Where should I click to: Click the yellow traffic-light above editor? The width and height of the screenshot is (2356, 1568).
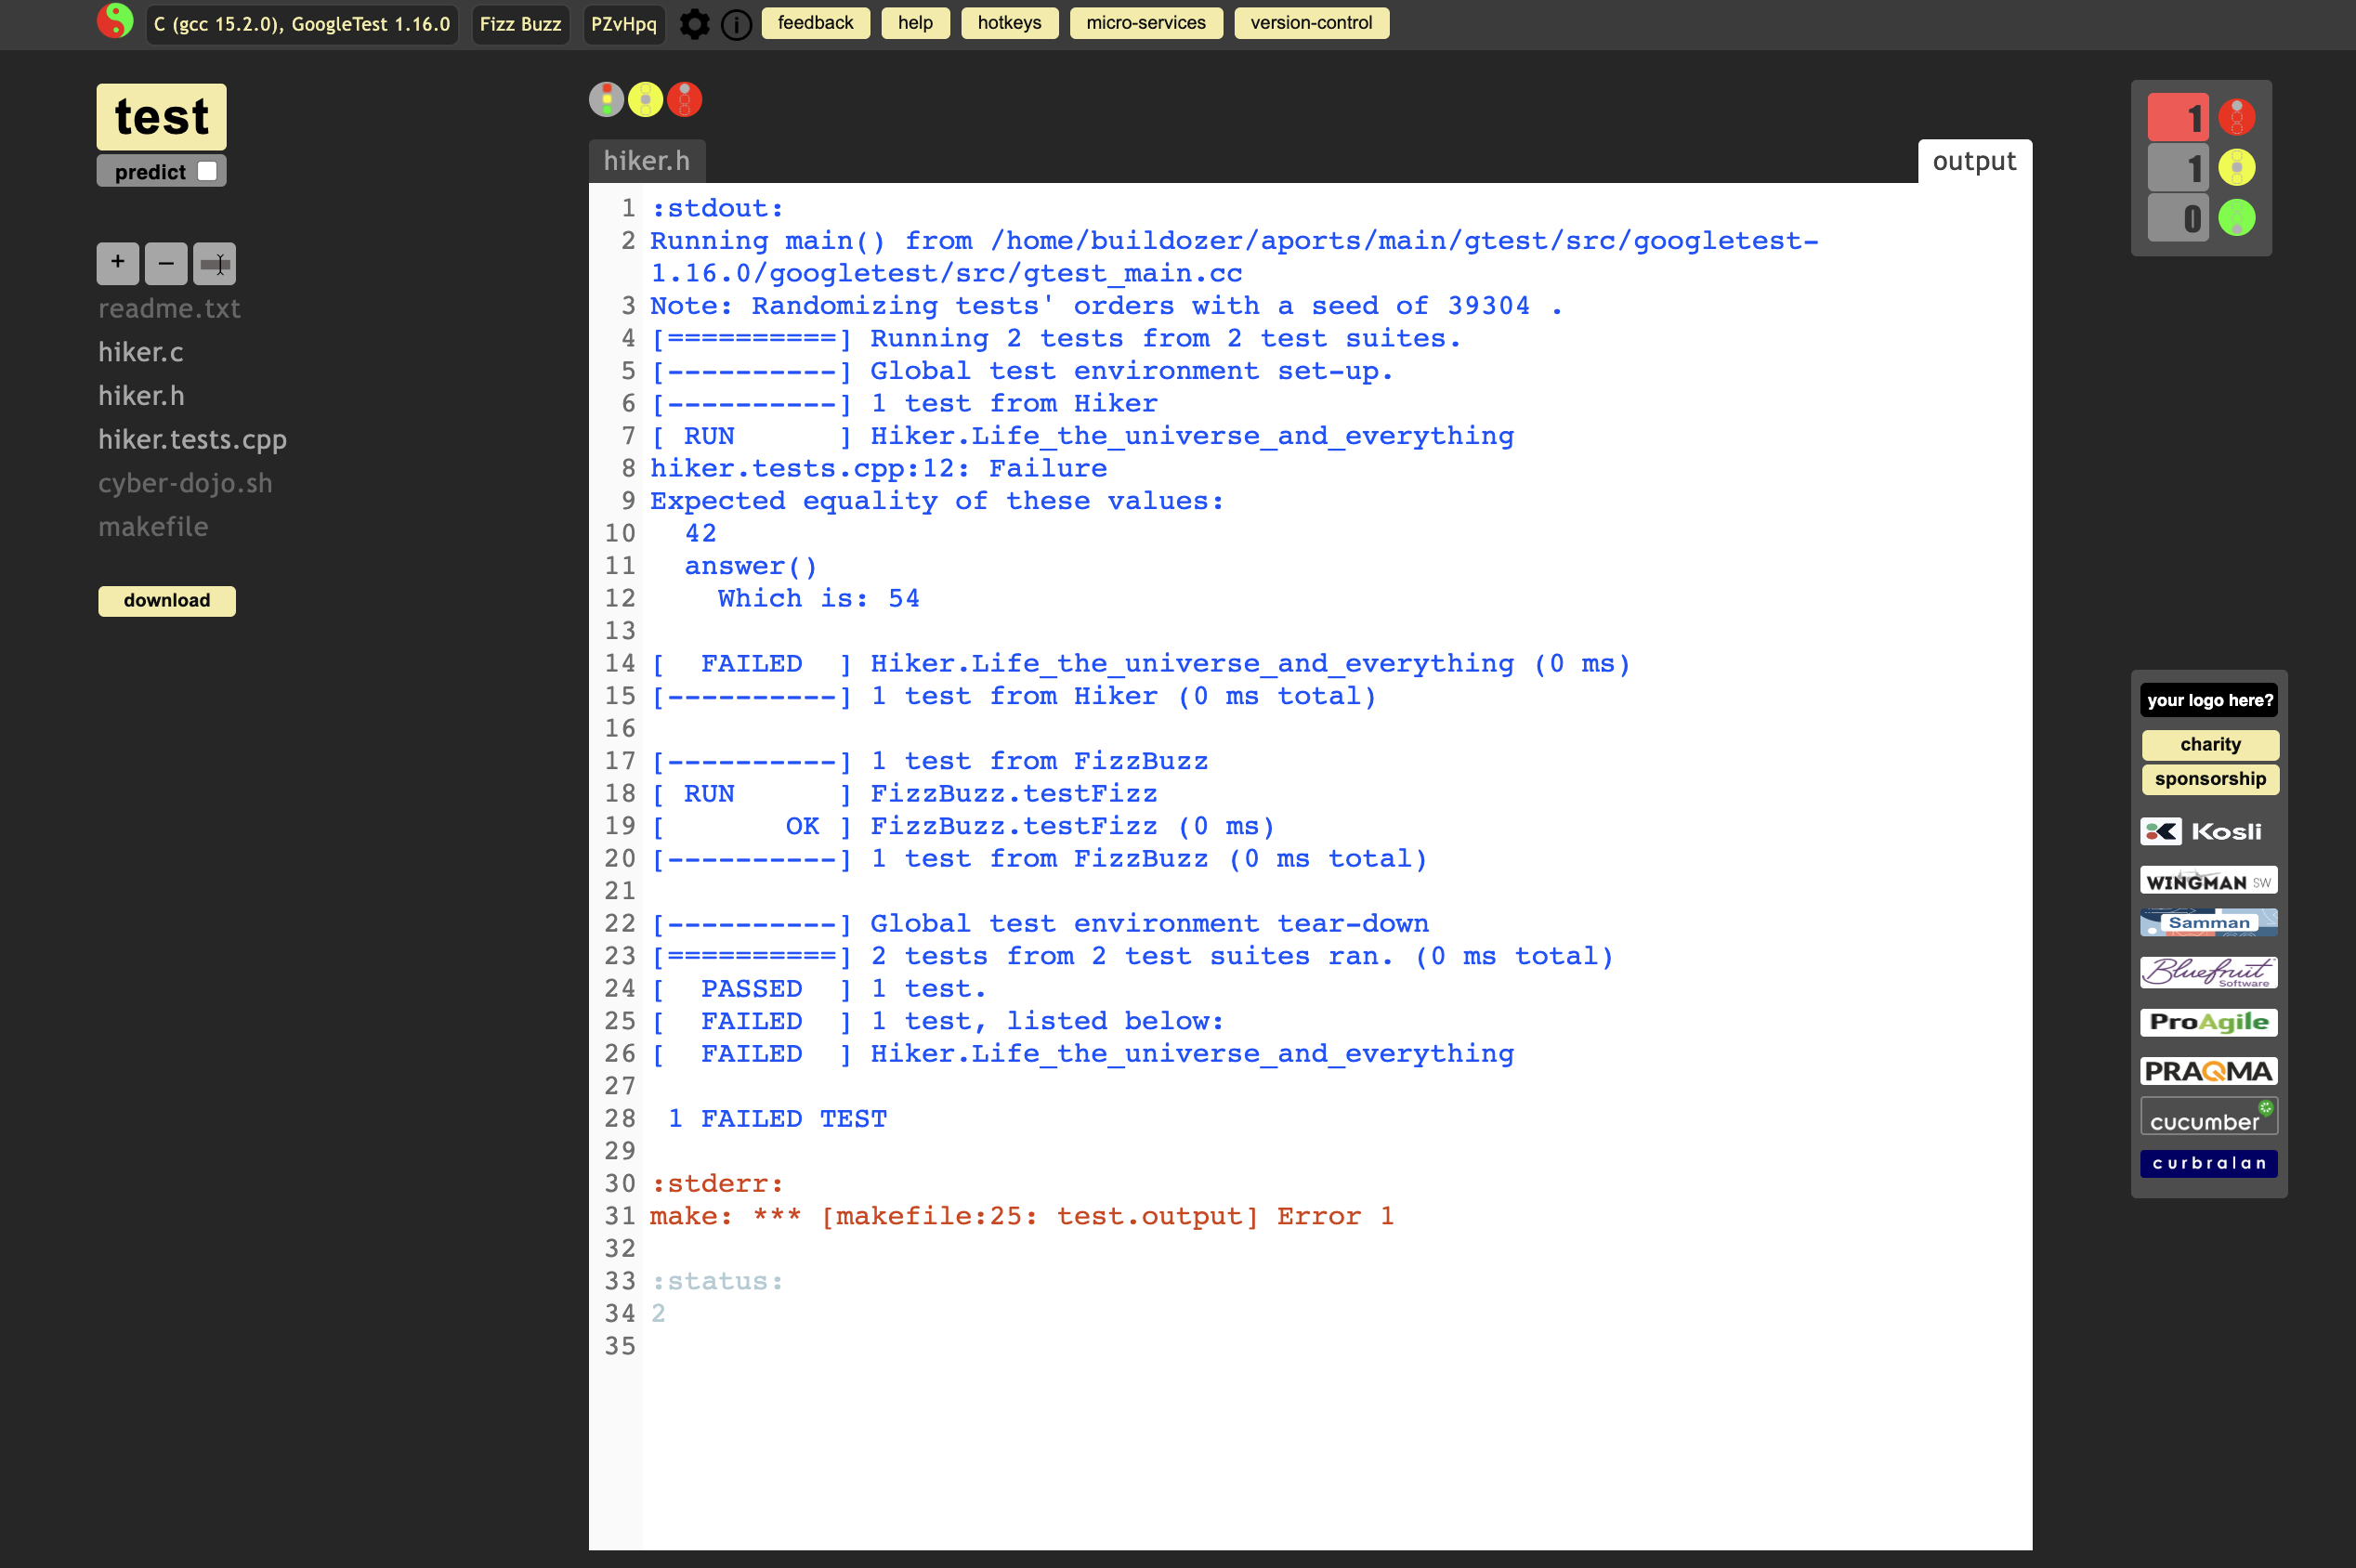coord(645,99)
